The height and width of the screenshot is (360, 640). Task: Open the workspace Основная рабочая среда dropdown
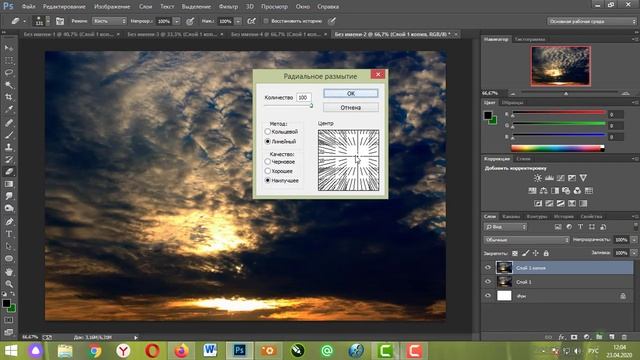click(592, 21)
